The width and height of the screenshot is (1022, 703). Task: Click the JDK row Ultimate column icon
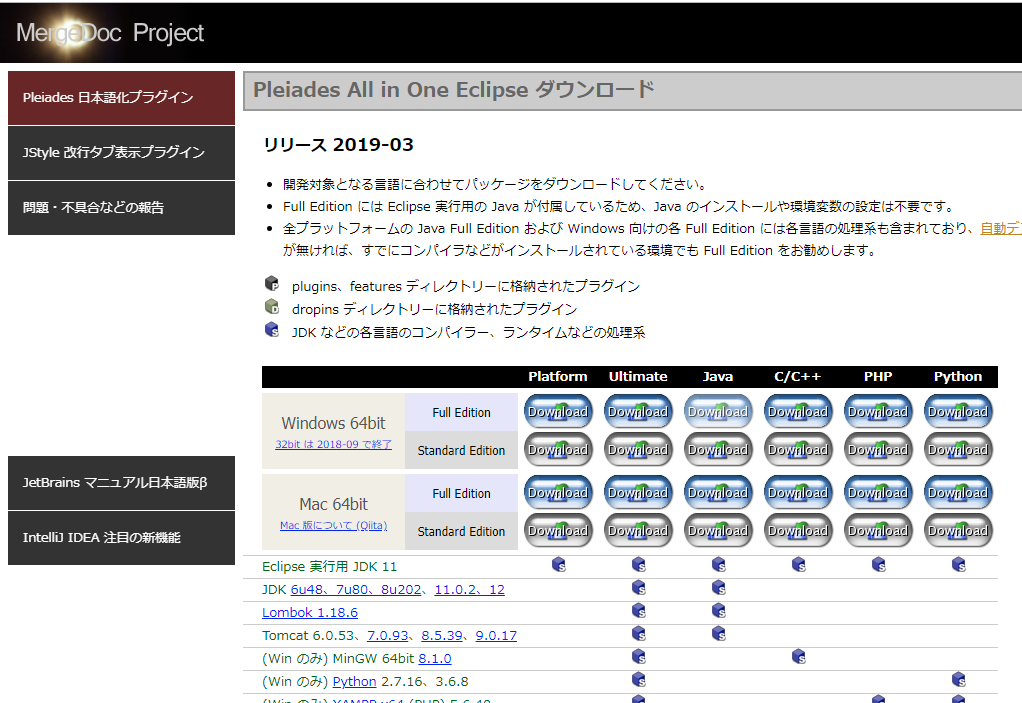pos(638,588)
